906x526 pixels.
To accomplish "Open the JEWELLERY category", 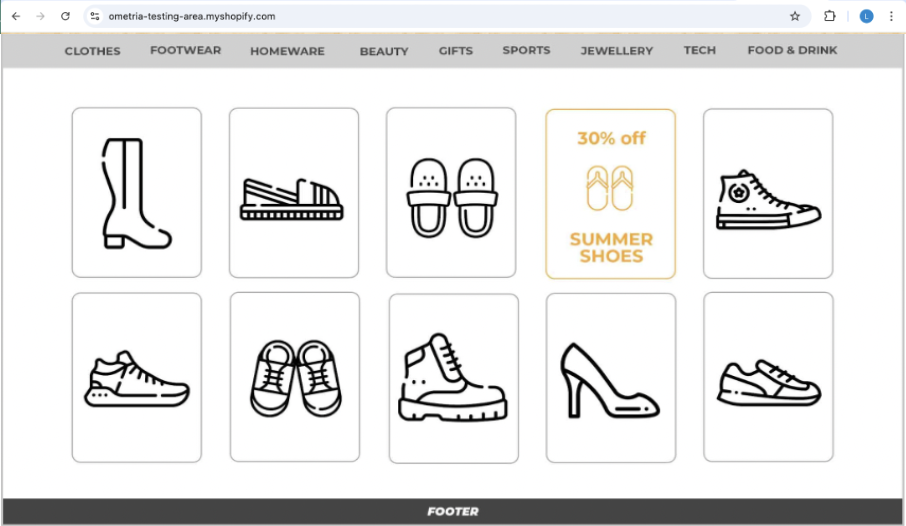I will 617,51.
